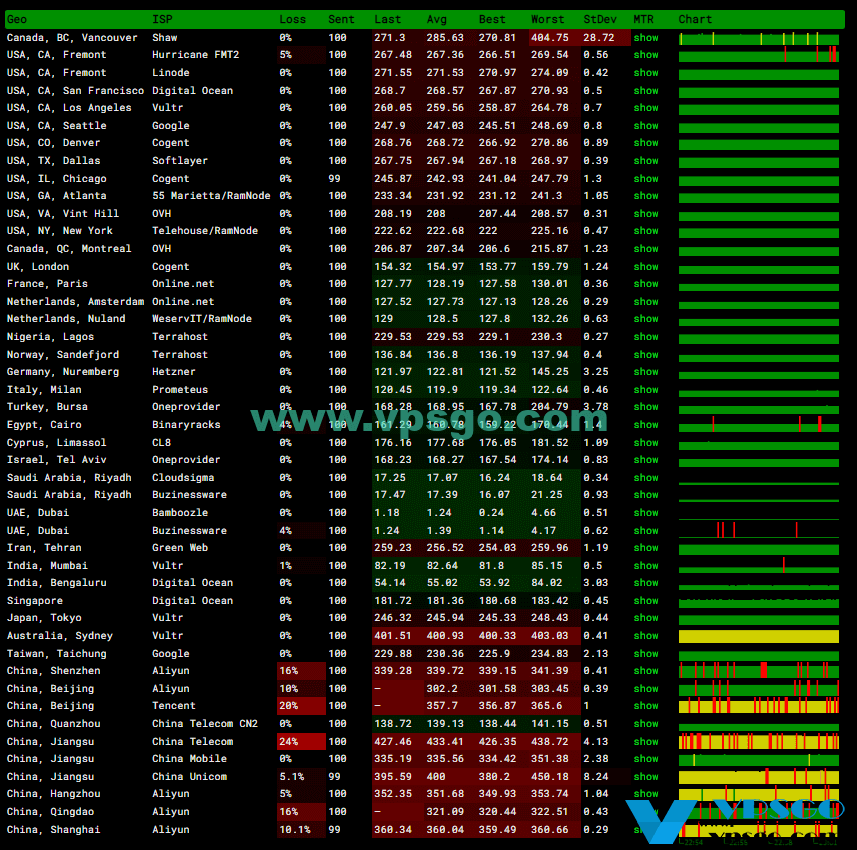This screenshot has height=850, width=857.
Task: Click show for Vint Hill OVH
Action: tap(645, 214)
